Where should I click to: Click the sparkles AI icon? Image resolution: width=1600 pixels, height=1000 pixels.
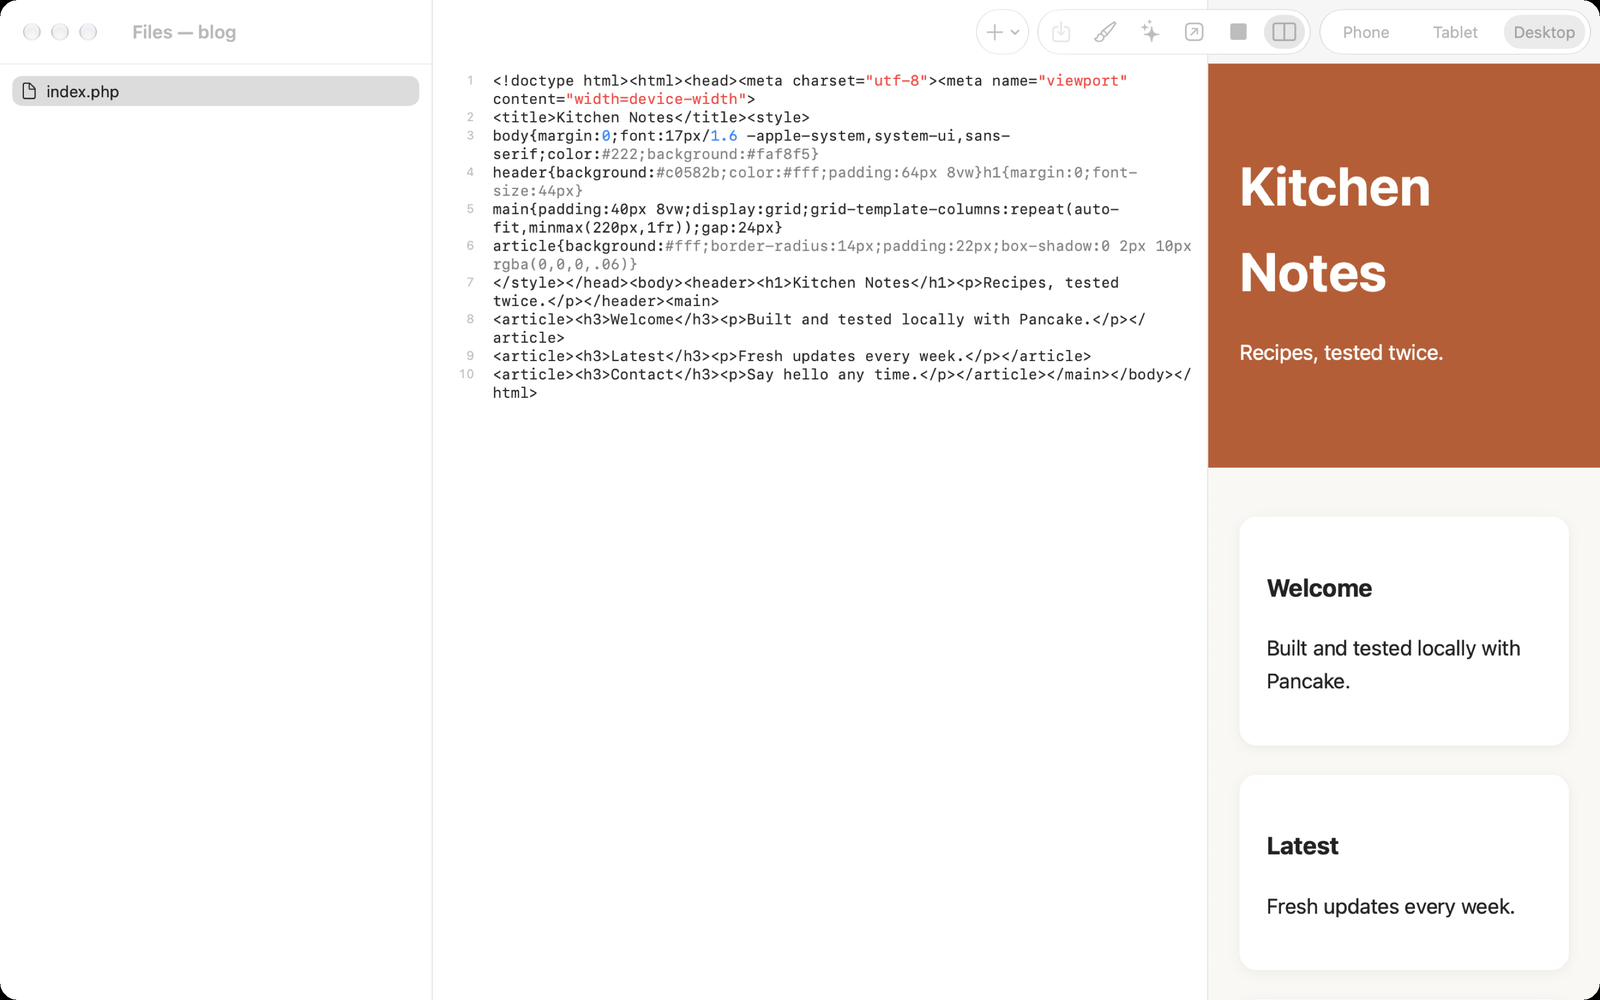point(1150,32)
